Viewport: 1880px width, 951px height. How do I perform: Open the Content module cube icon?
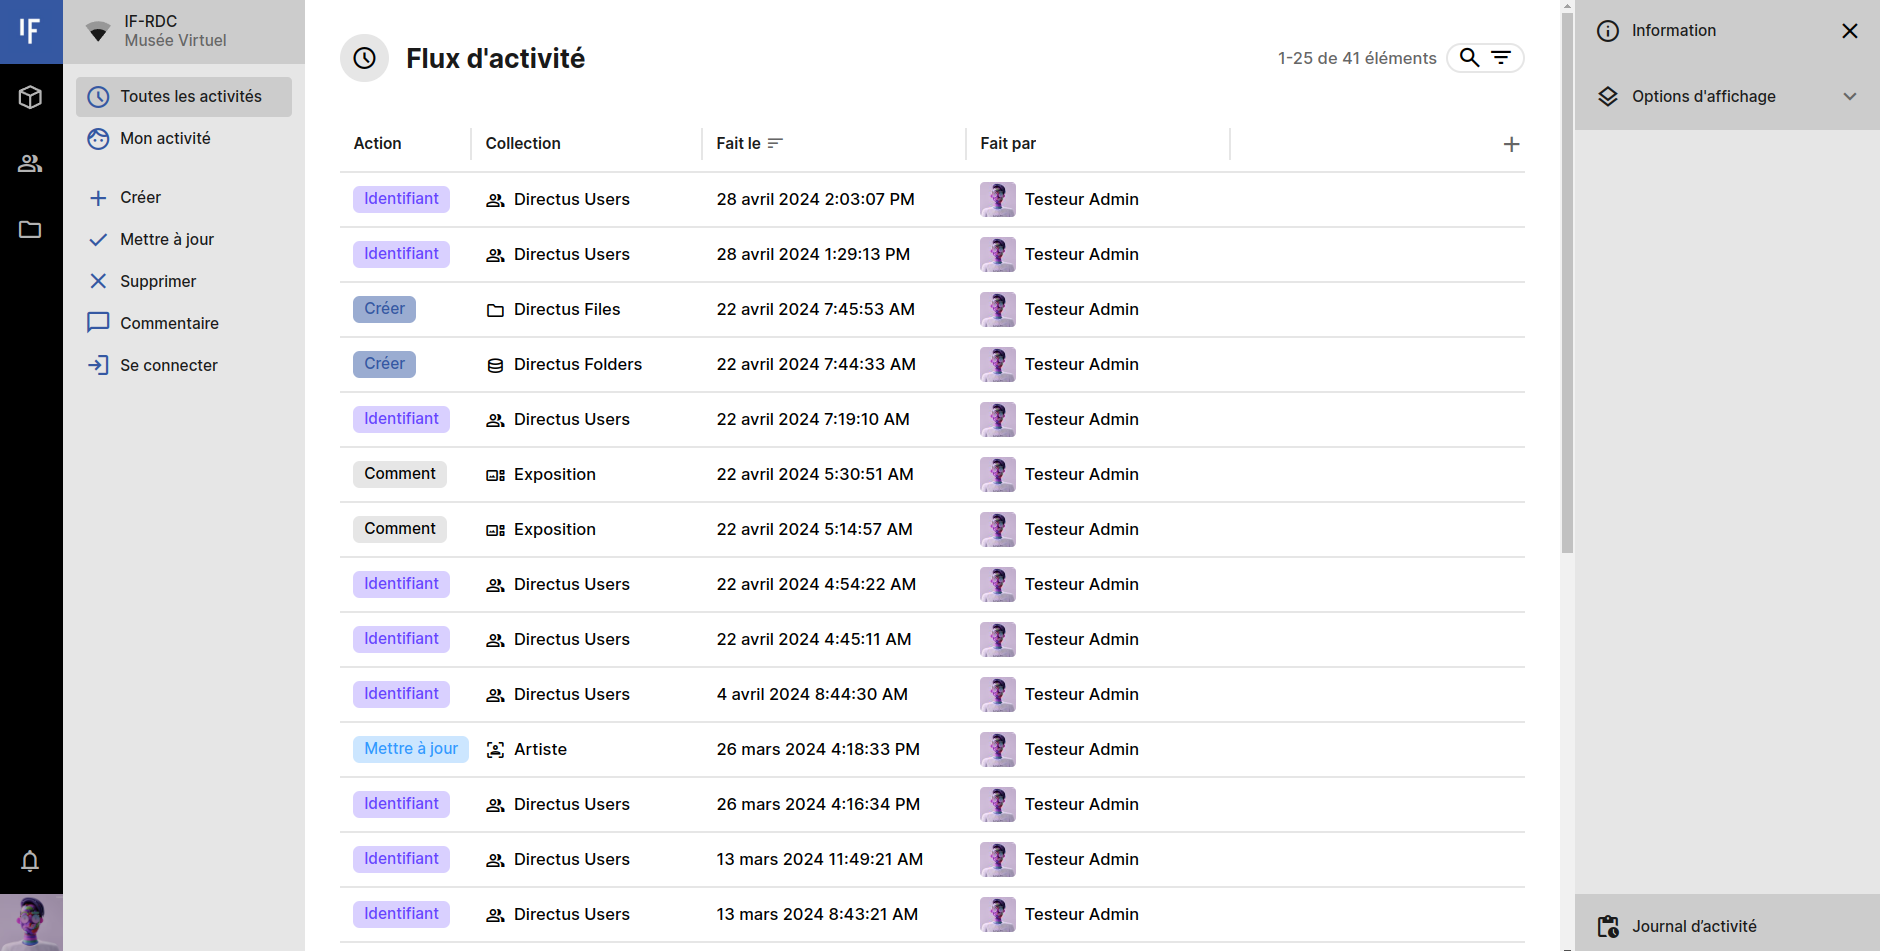(x=30, y=97)
